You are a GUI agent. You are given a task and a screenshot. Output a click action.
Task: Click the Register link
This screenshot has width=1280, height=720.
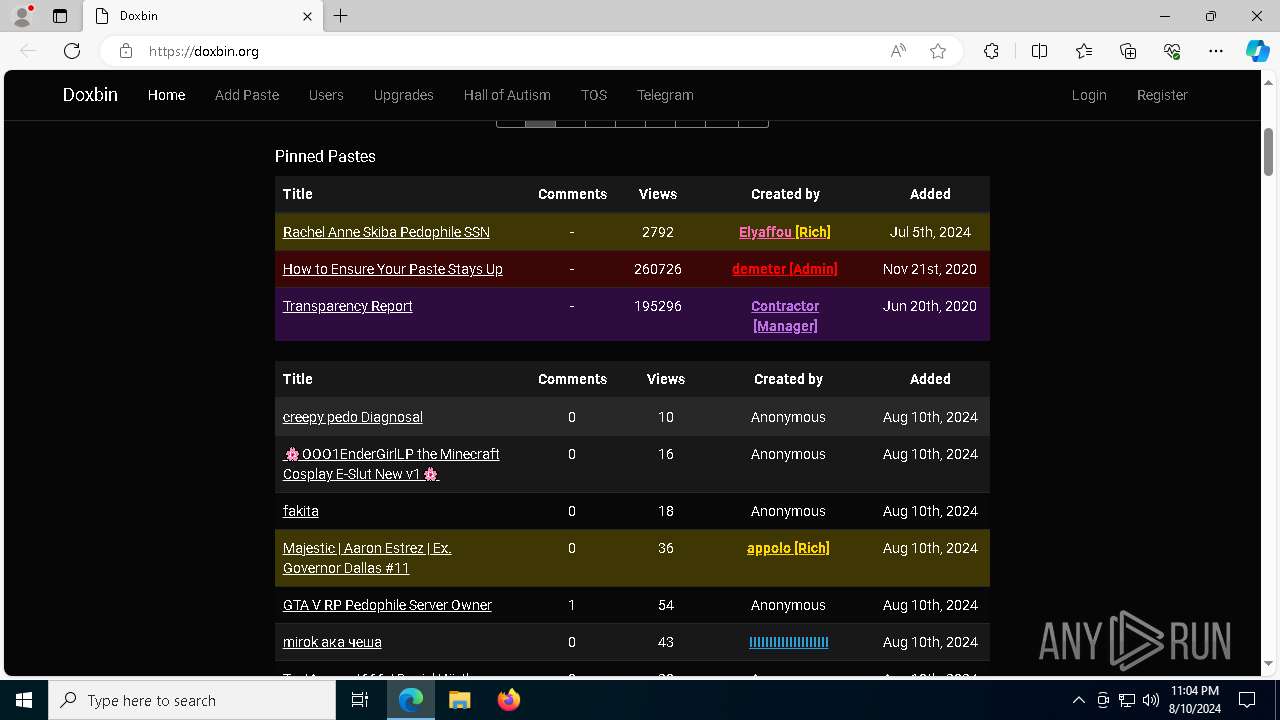(1162, 95)
